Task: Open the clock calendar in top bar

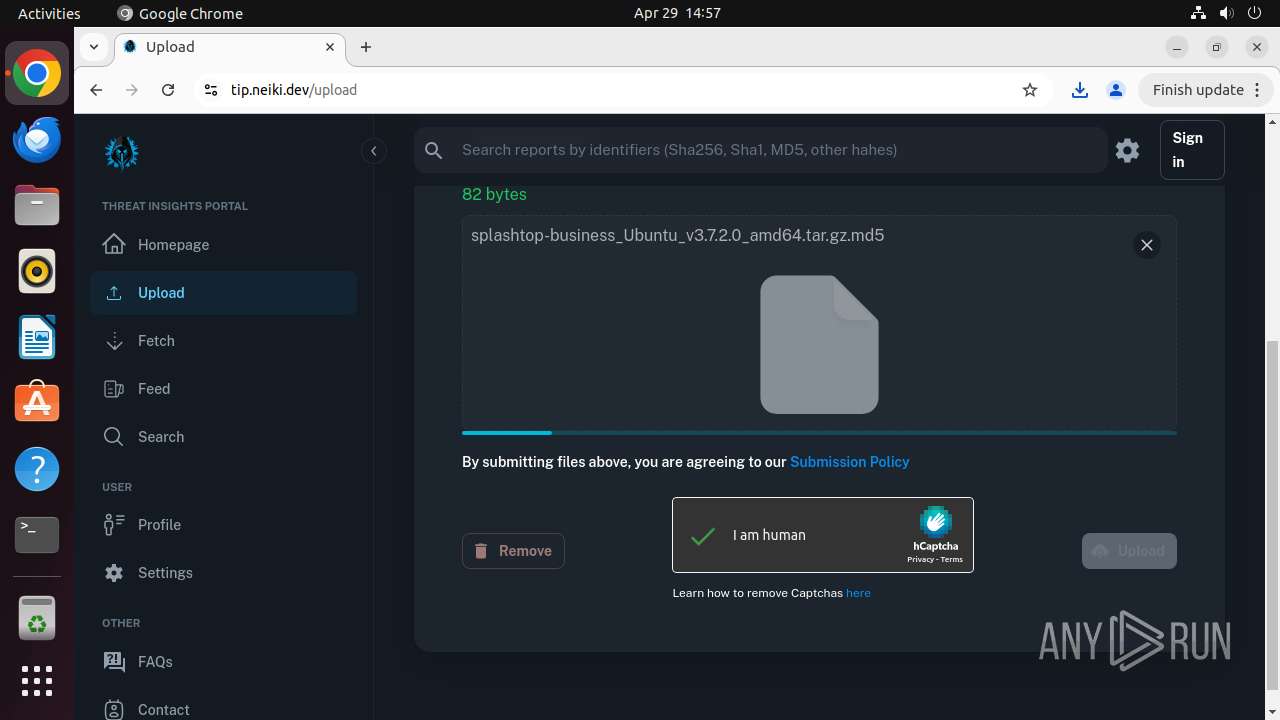Action: 677,13
